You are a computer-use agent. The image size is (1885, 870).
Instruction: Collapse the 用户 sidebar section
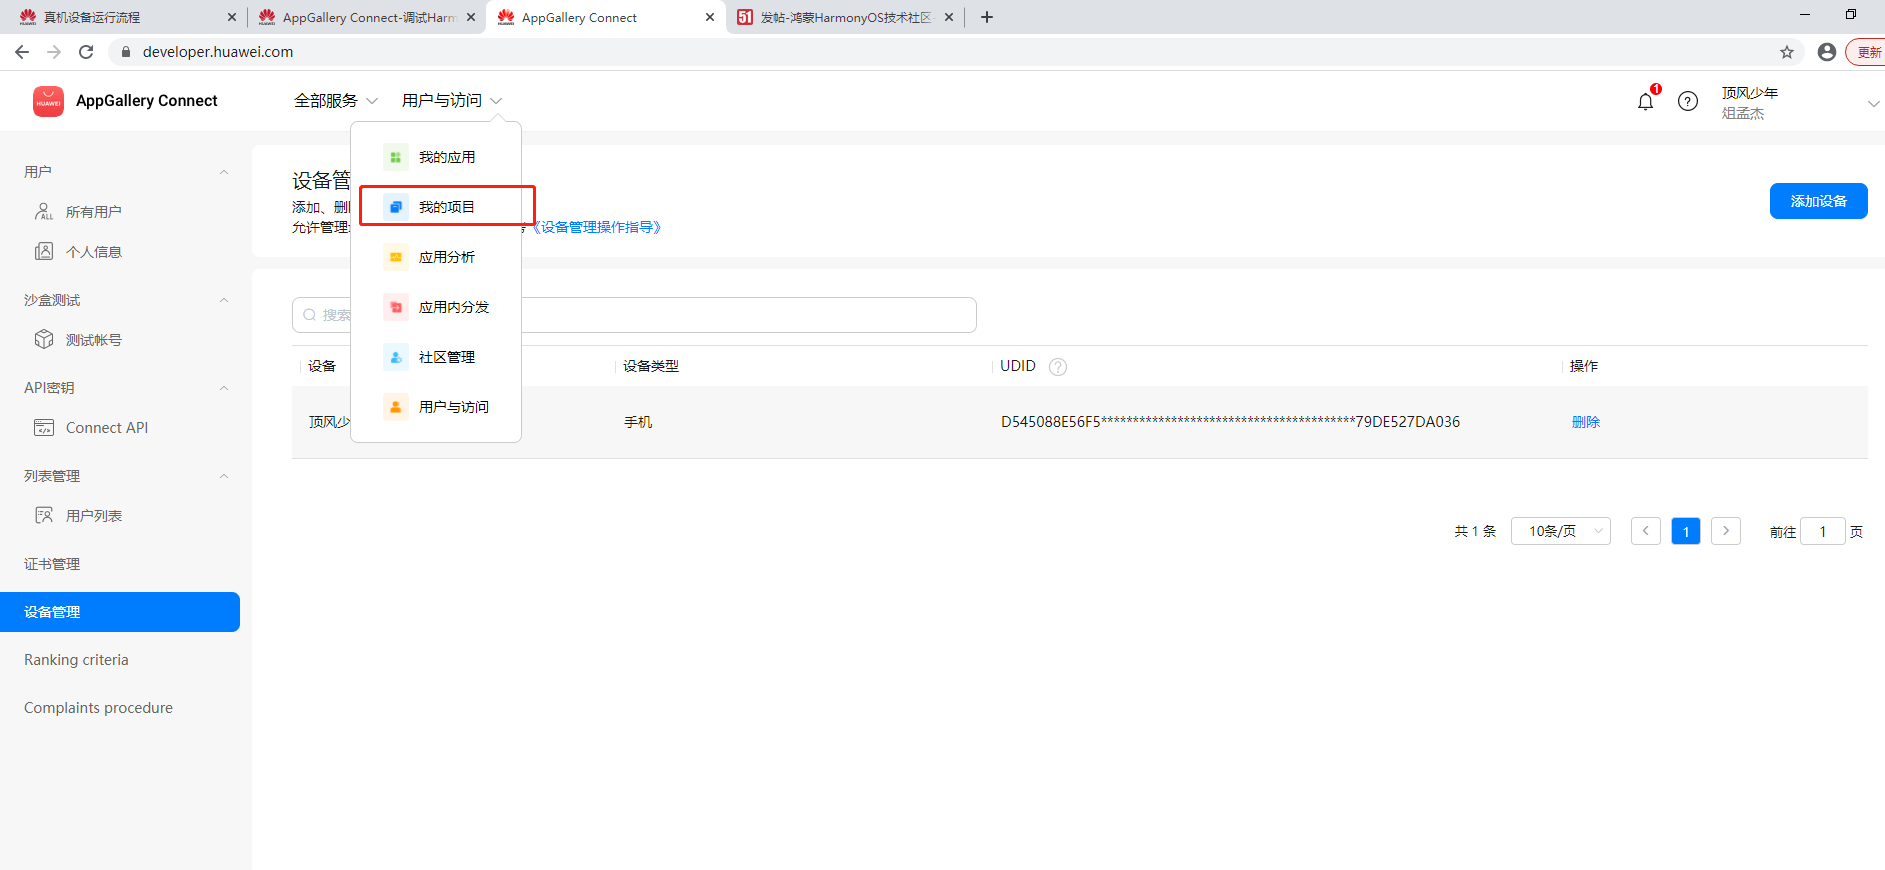(x=224, y=172)
